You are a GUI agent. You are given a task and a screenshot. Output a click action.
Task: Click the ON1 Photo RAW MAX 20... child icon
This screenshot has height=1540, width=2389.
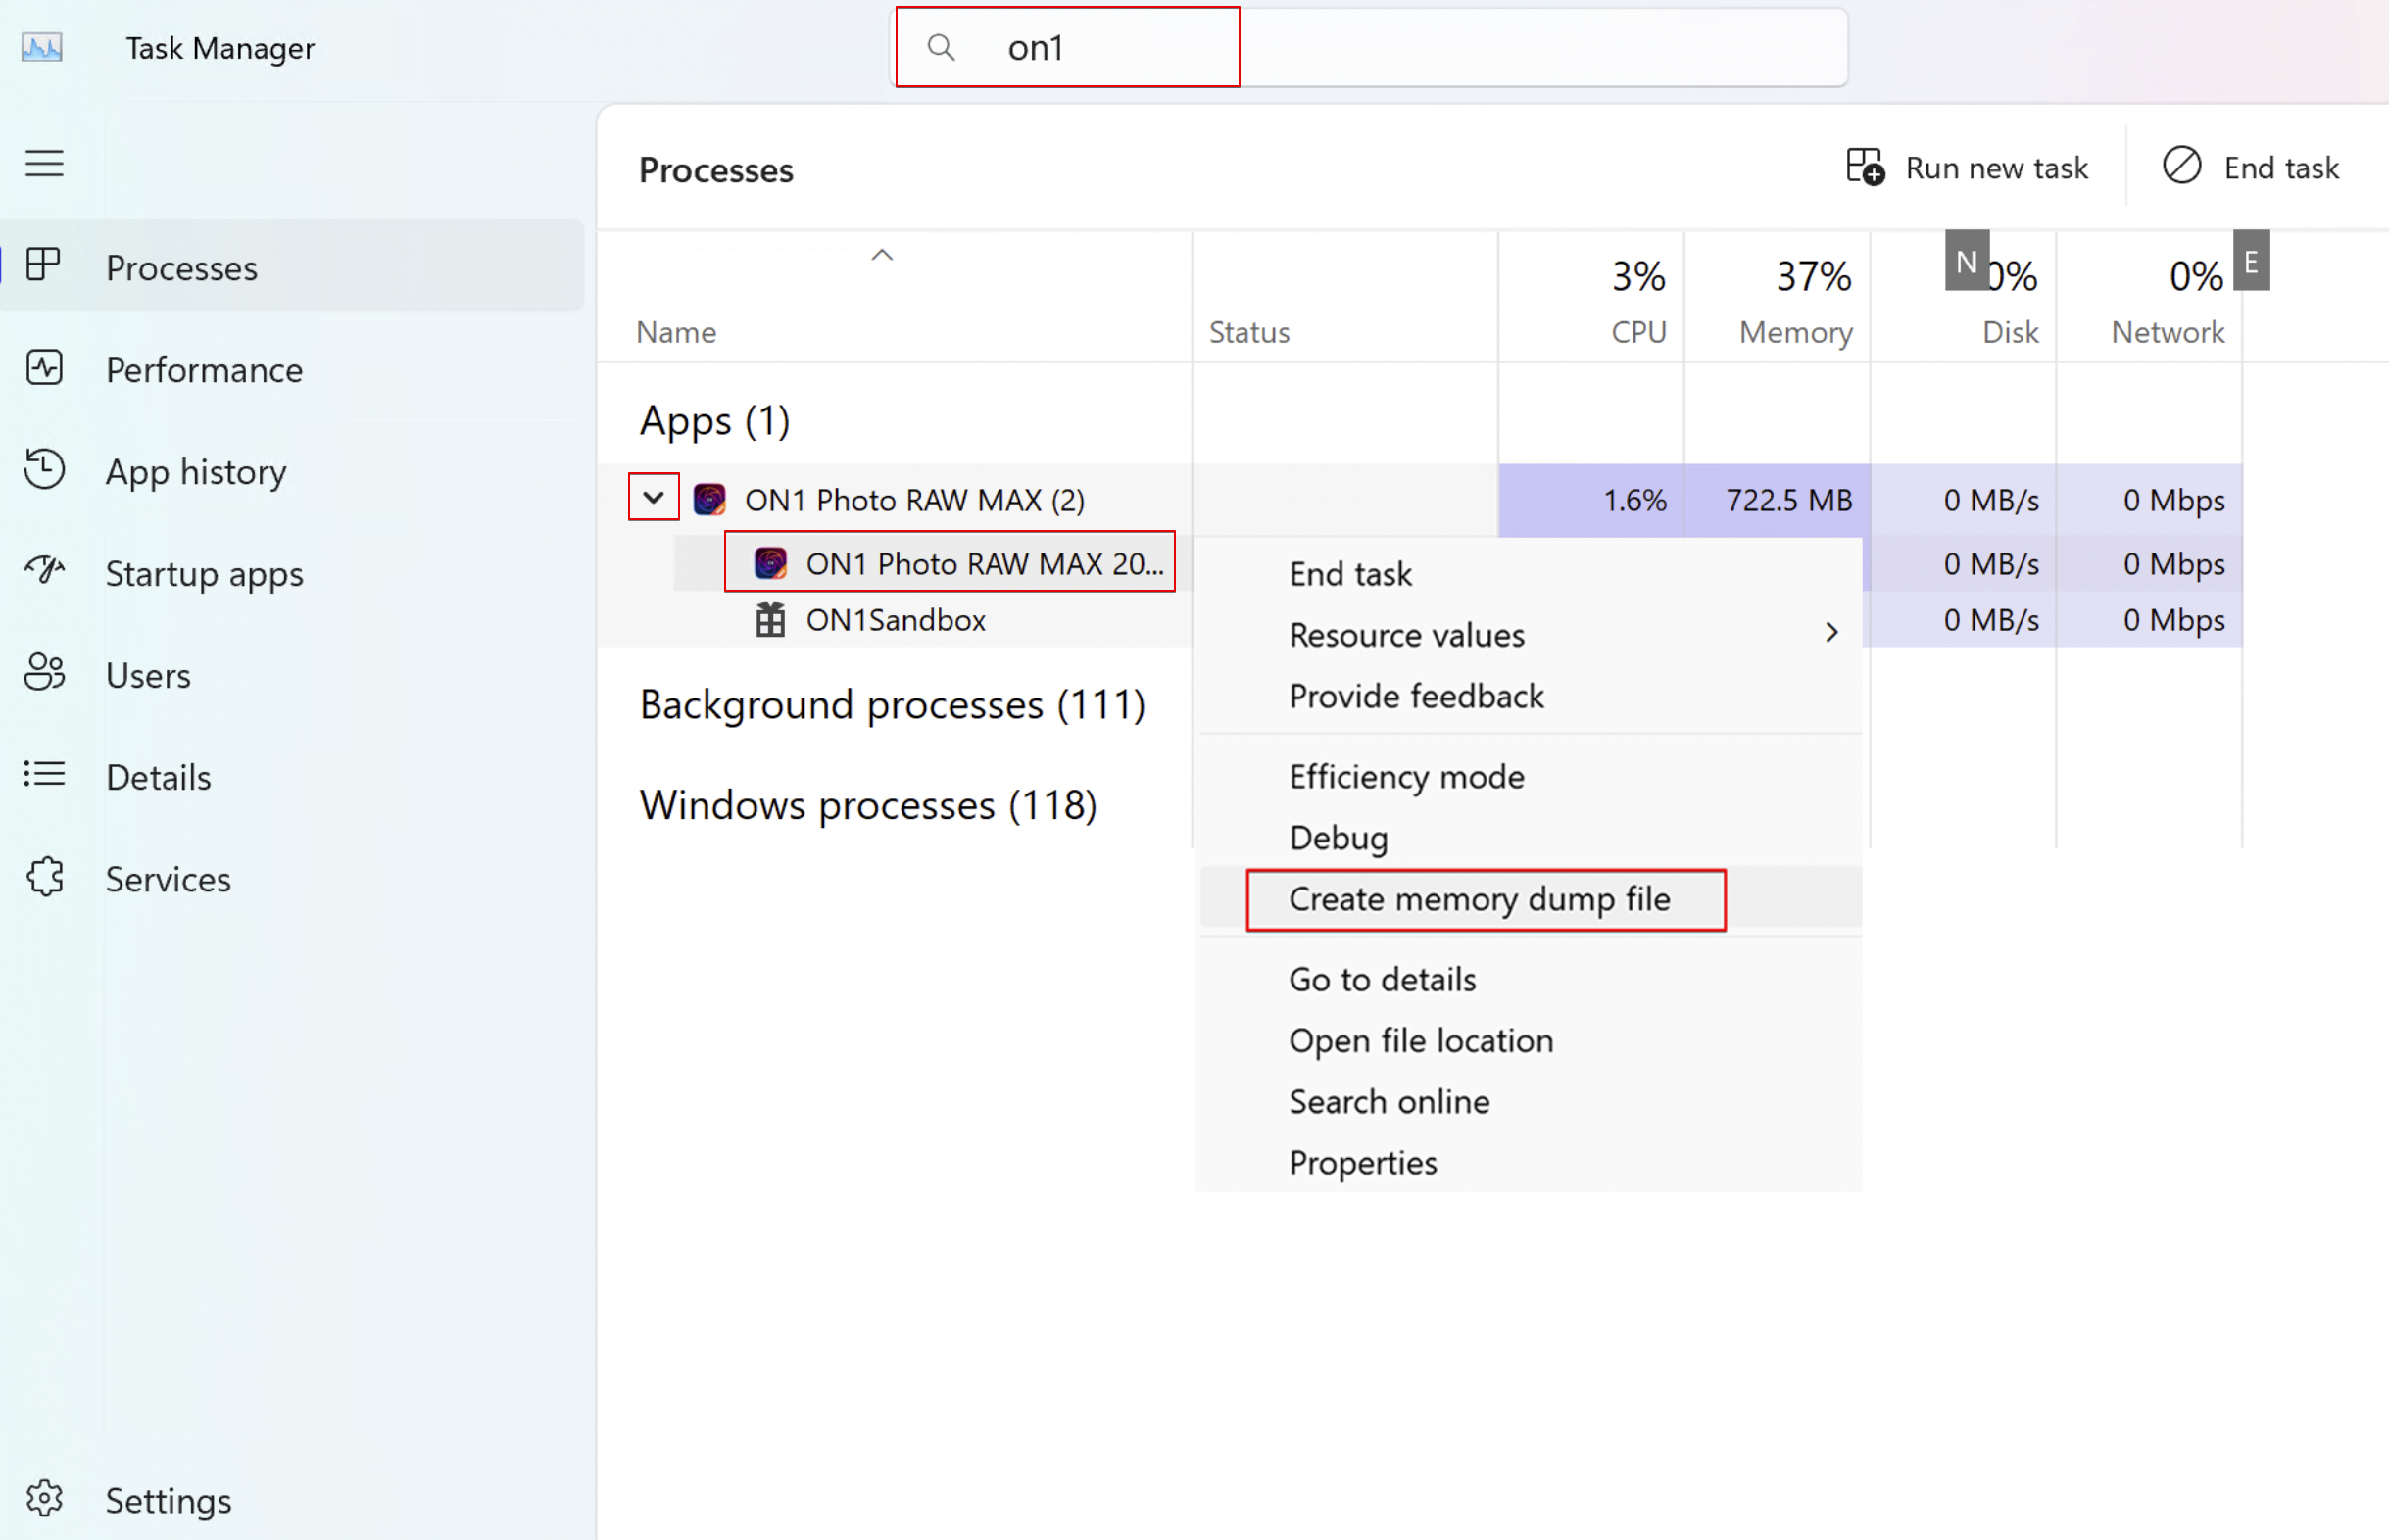tap(770, 563)
